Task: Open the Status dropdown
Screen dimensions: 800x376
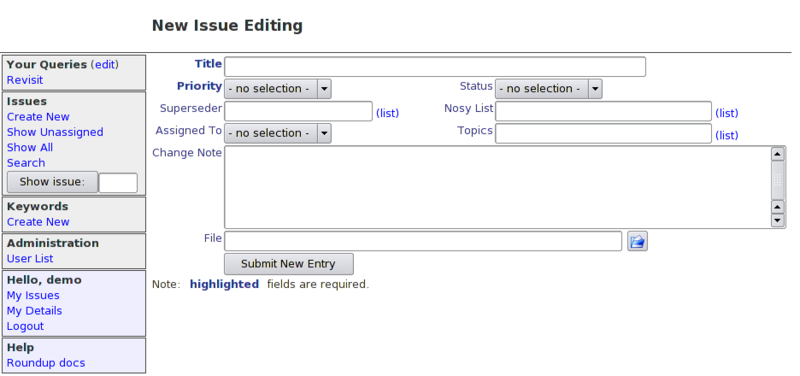Action: click(x=548, y=89)
